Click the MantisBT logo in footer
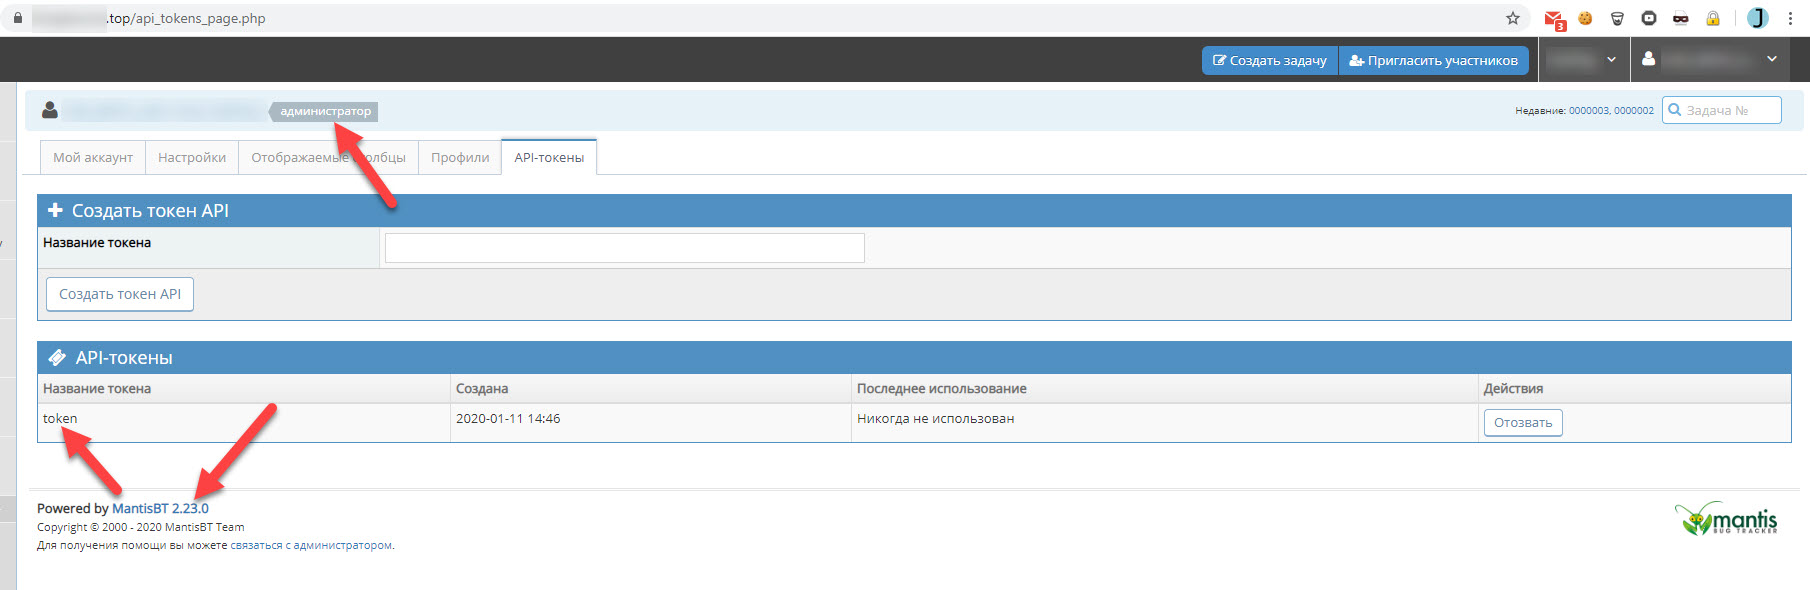 click(x=1727, y=518)
